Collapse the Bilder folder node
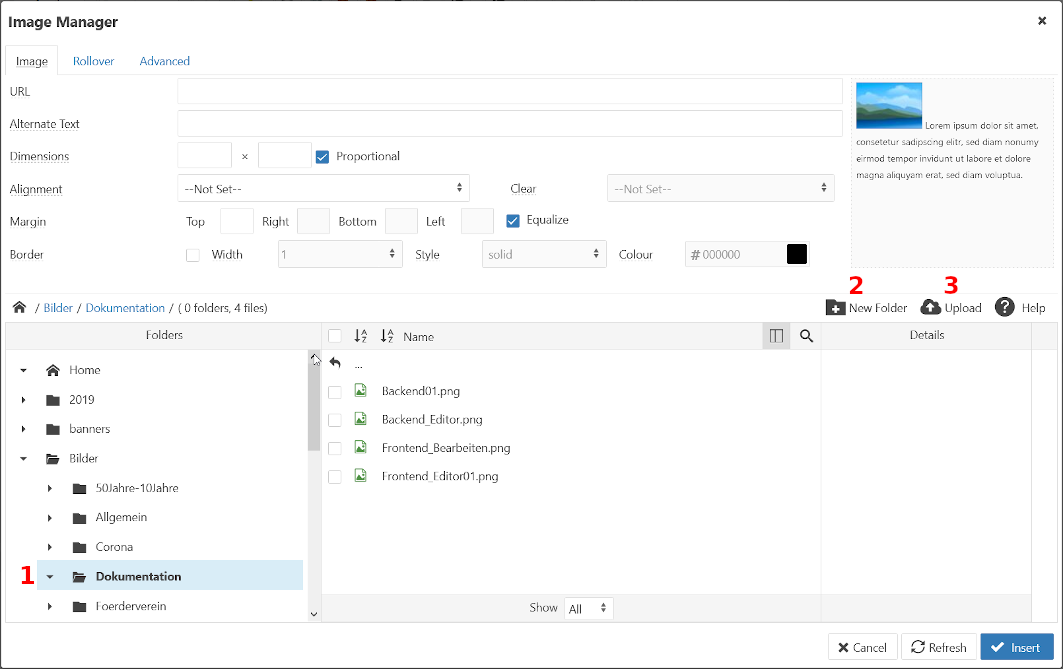Image resolution: width=1063 pixels, height=669 pixels. pyautogui.click(x=24, y=459)
